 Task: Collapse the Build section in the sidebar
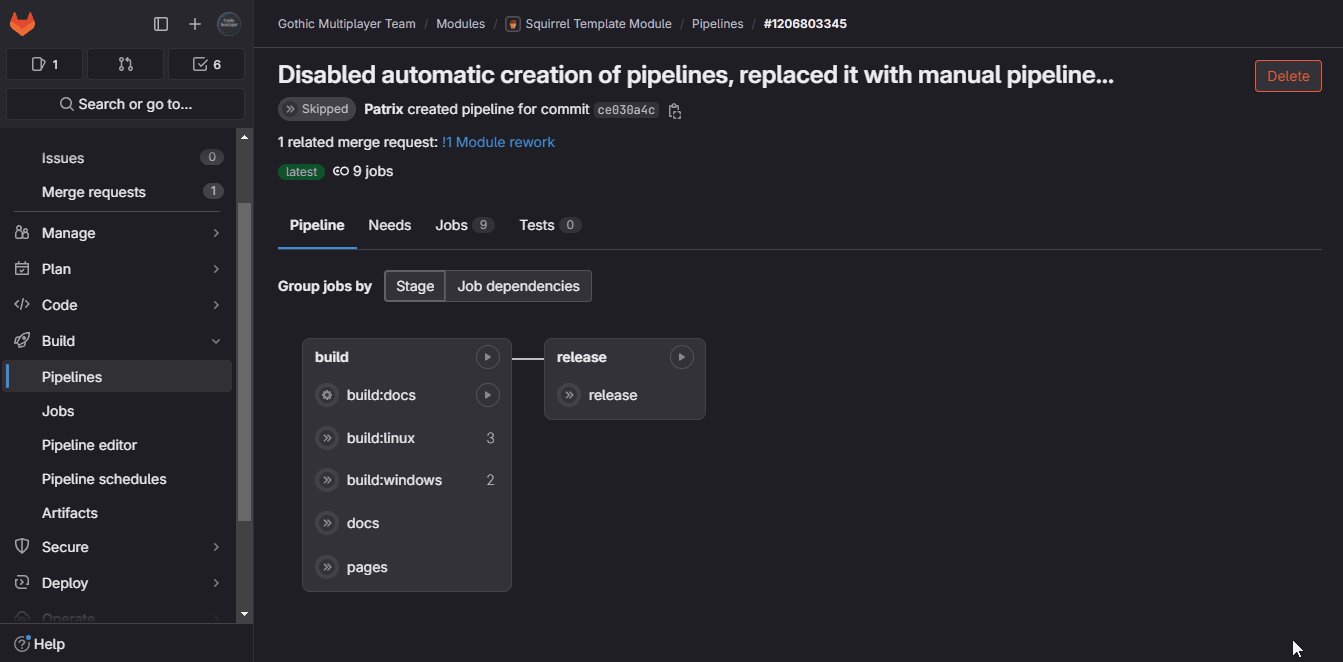[216, 340]
